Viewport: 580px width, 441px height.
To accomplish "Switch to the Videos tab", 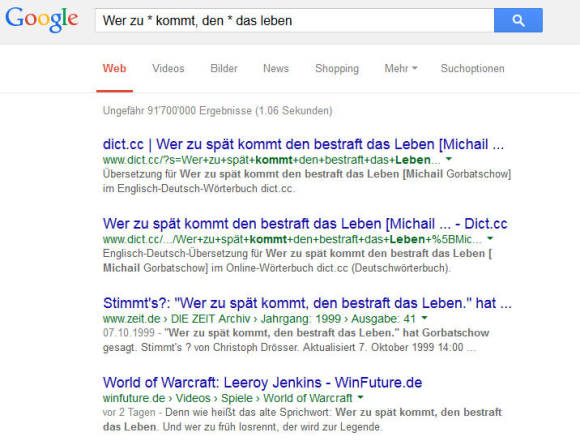I will 168,68.
